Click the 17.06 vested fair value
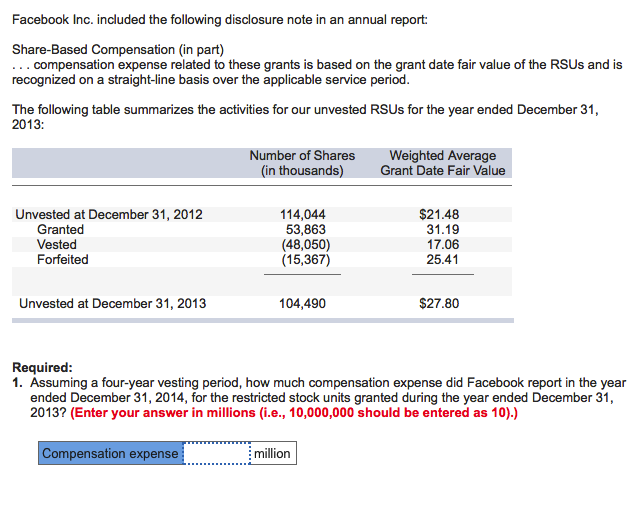 click(x=443, y=244)
